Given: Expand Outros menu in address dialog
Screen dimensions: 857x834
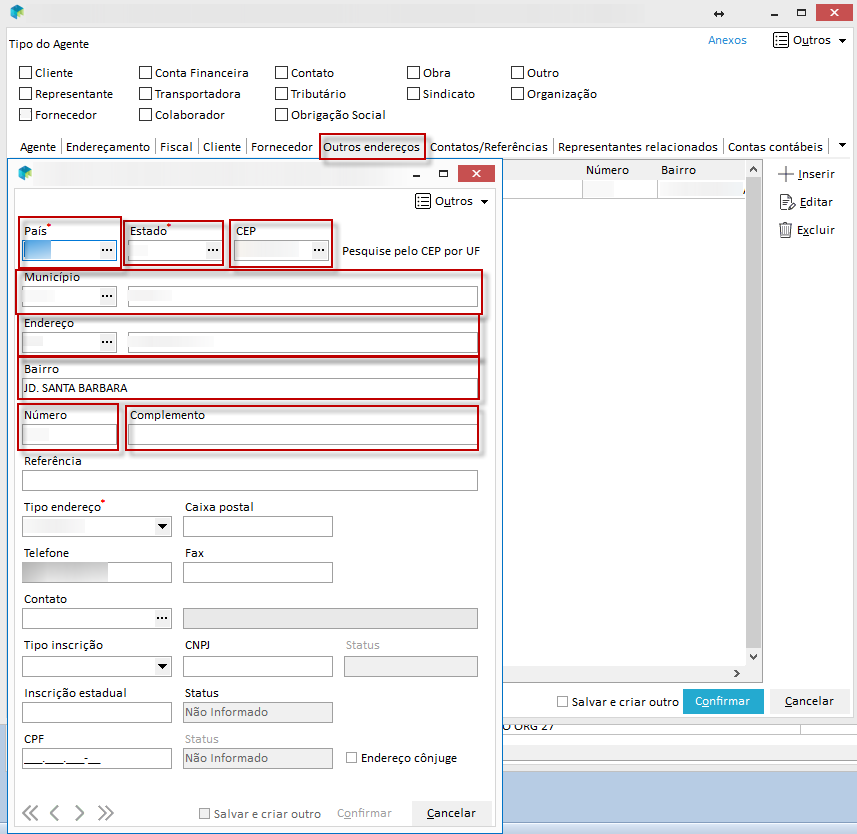Looking at the screenshot, I should 453,201.
